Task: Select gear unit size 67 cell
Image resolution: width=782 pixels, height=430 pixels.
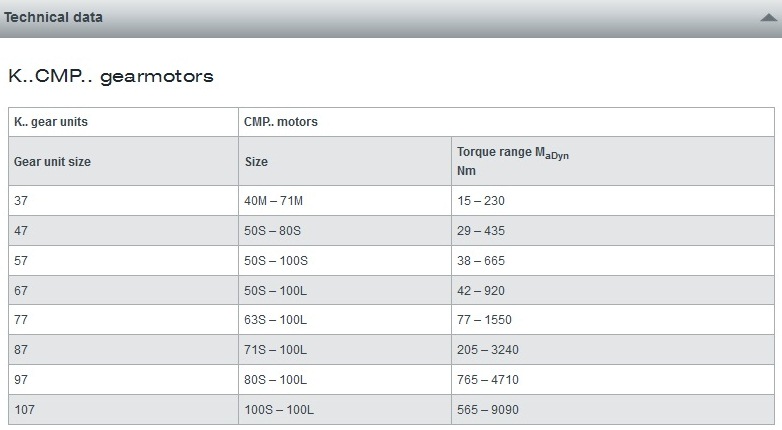Action: [22, 291]
